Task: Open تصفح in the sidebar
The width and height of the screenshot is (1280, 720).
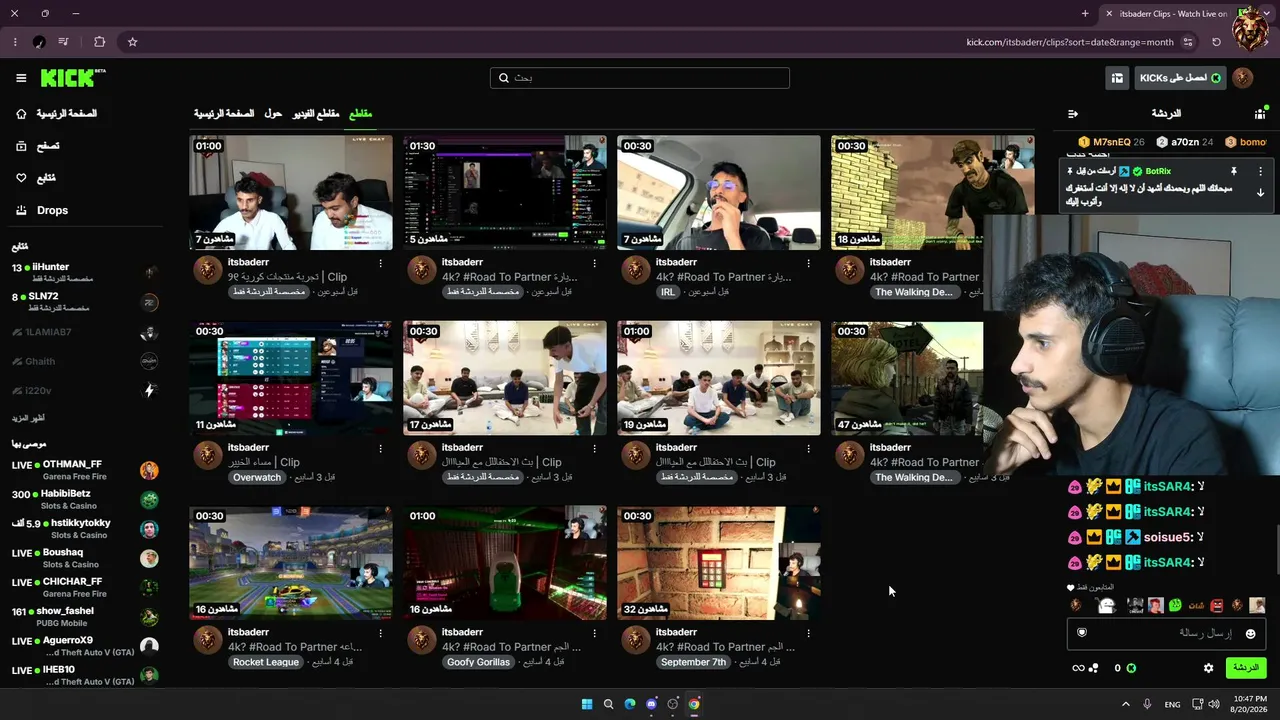Action: click(48, 146)
